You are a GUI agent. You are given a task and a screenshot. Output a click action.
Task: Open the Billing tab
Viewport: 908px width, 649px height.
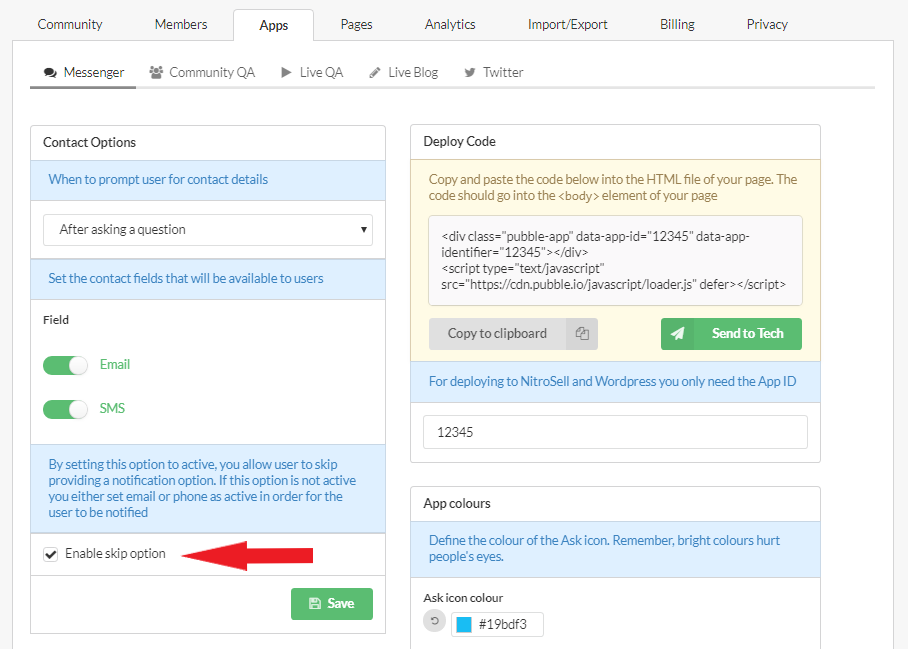click(x=677, y=24)
